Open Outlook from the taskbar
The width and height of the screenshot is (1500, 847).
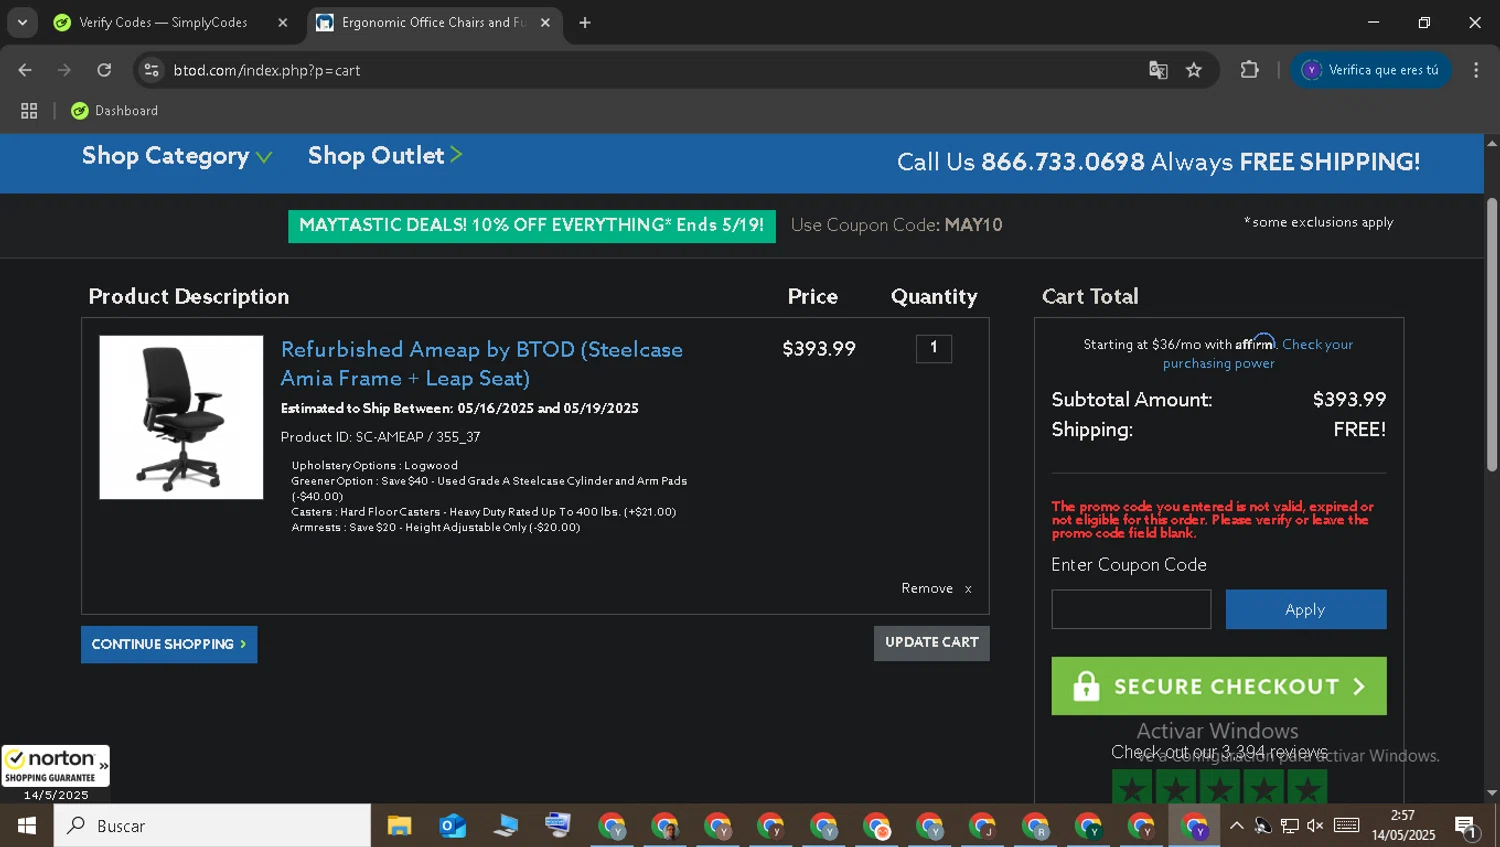452,826
